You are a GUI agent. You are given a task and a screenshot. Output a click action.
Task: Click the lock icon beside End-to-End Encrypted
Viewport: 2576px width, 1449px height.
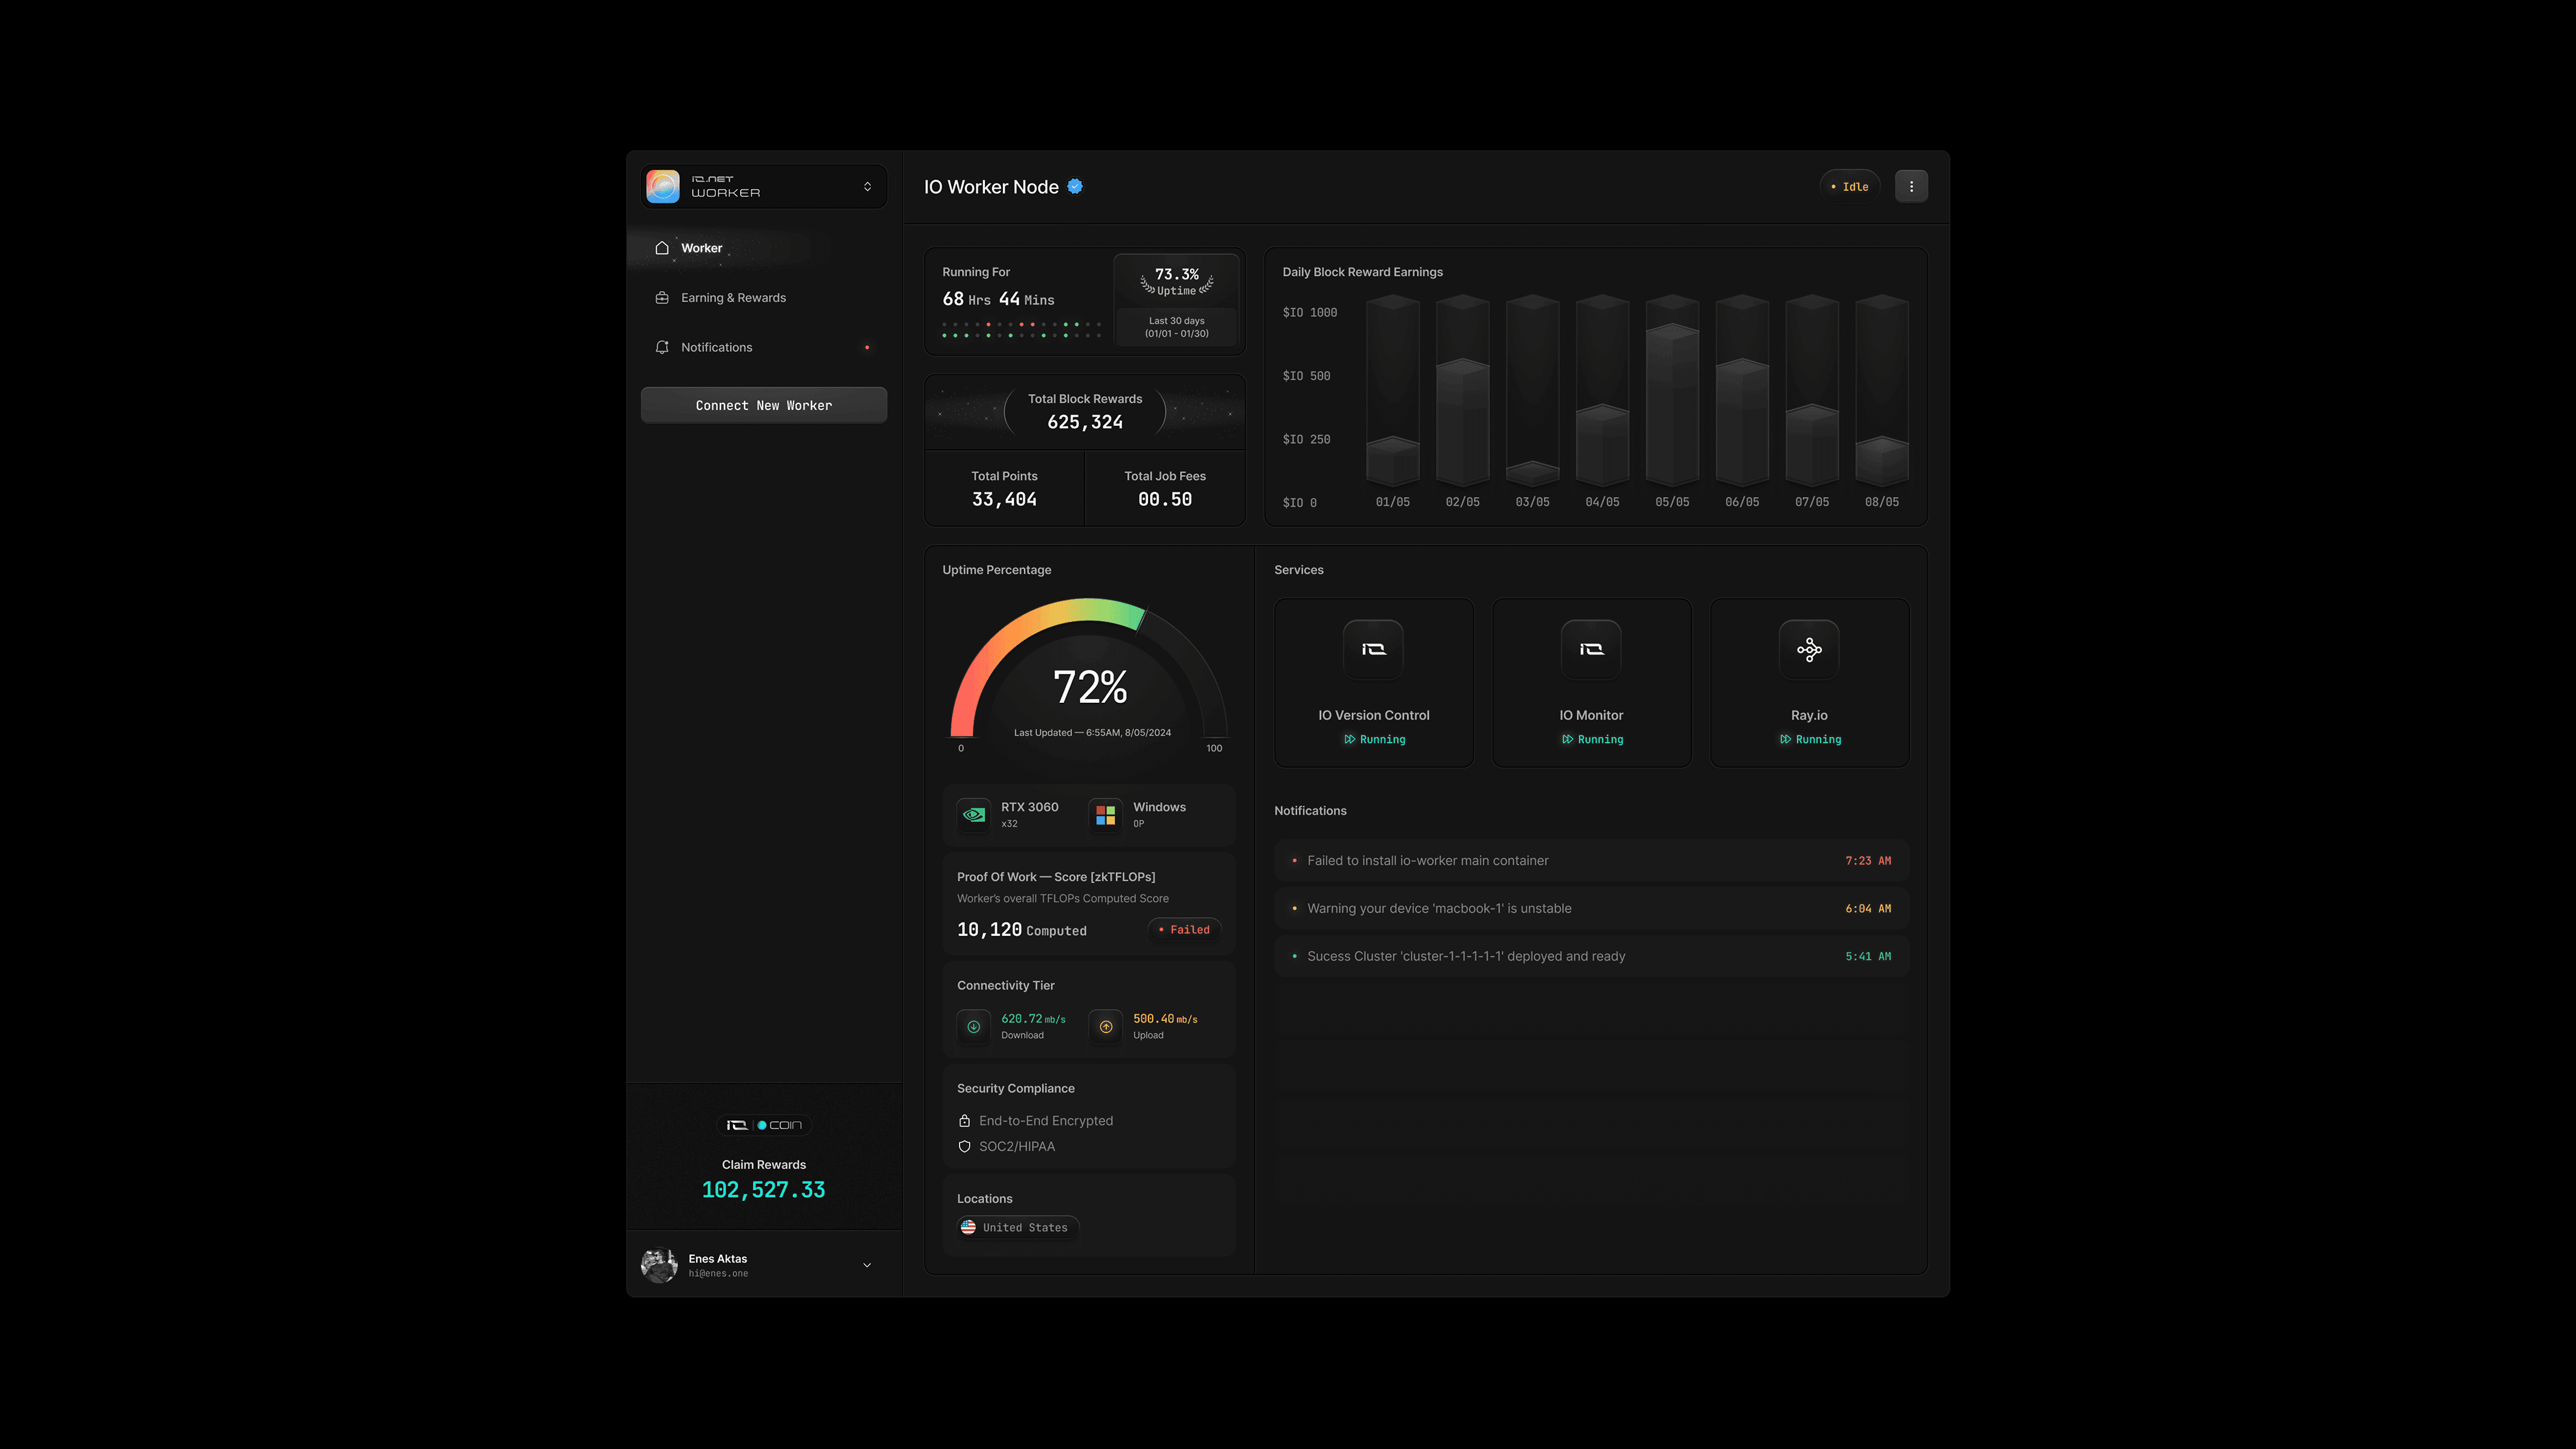point(964,1121)
